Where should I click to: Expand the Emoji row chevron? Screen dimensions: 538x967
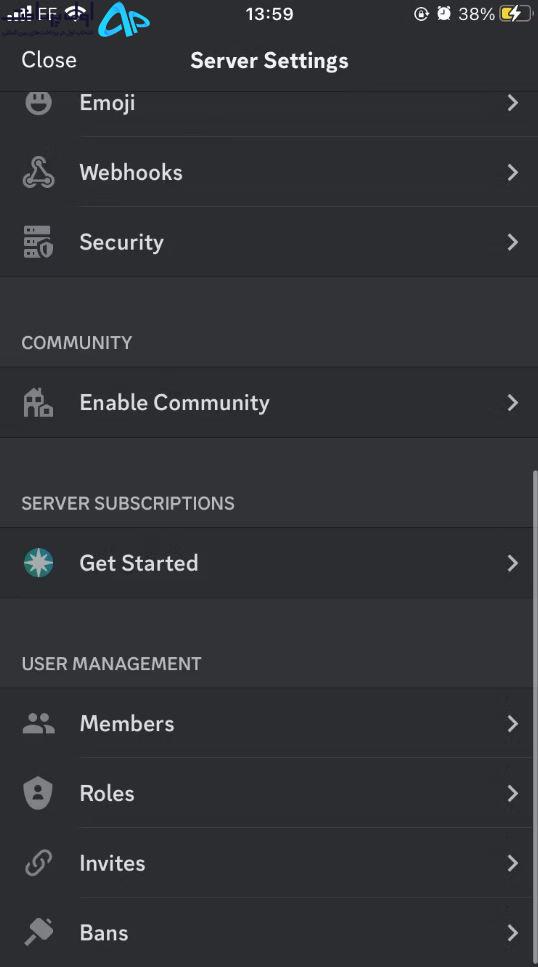tap(513, 102)
